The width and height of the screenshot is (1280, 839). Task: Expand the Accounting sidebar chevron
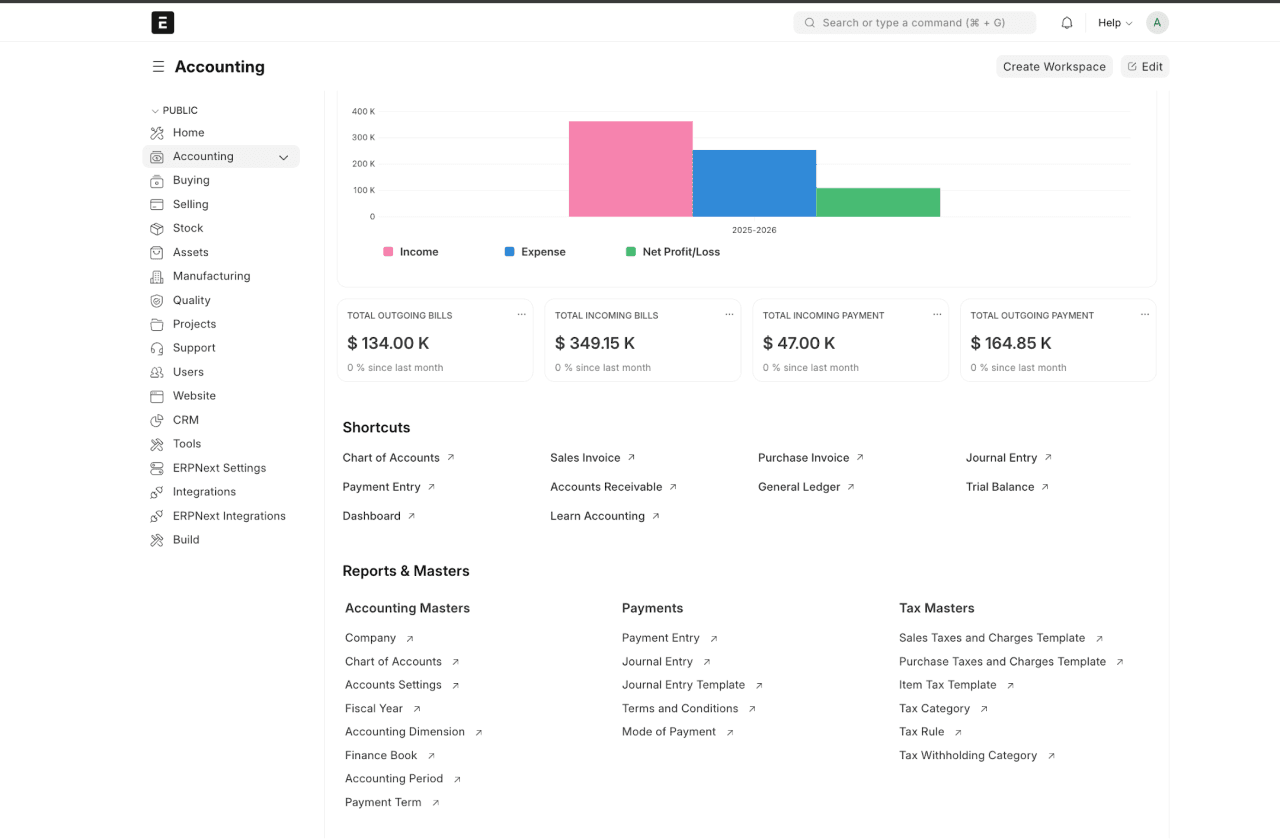[x=283, y=157]
